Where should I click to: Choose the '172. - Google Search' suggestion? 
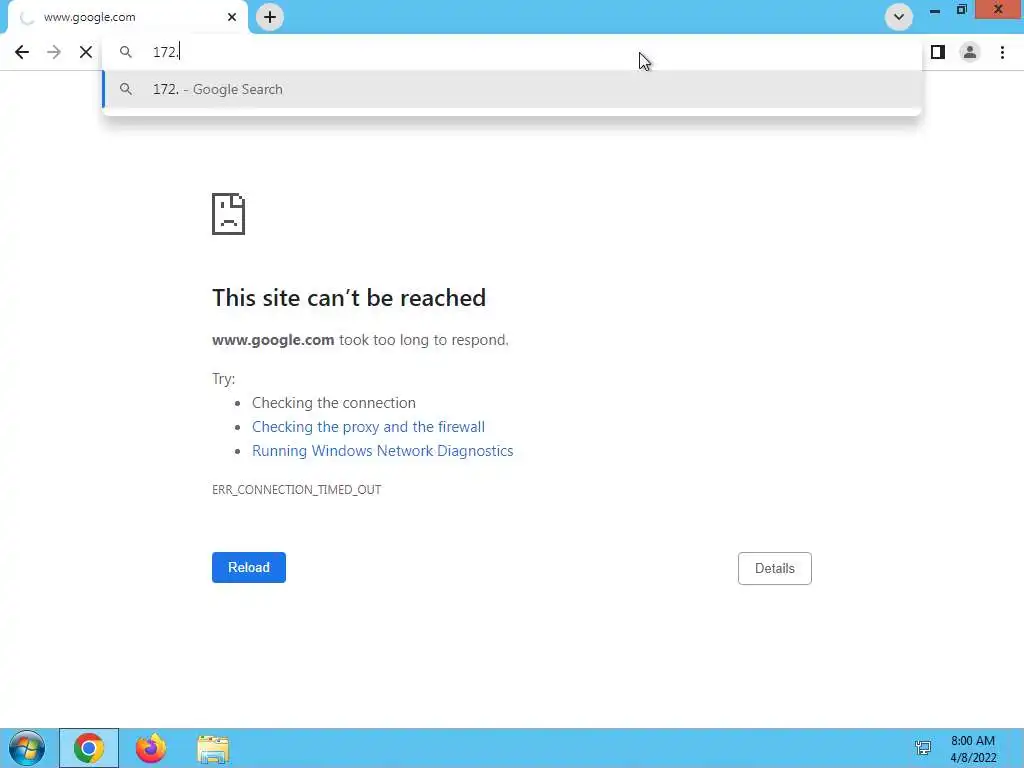pyautogui.click(x=512, y=89)
